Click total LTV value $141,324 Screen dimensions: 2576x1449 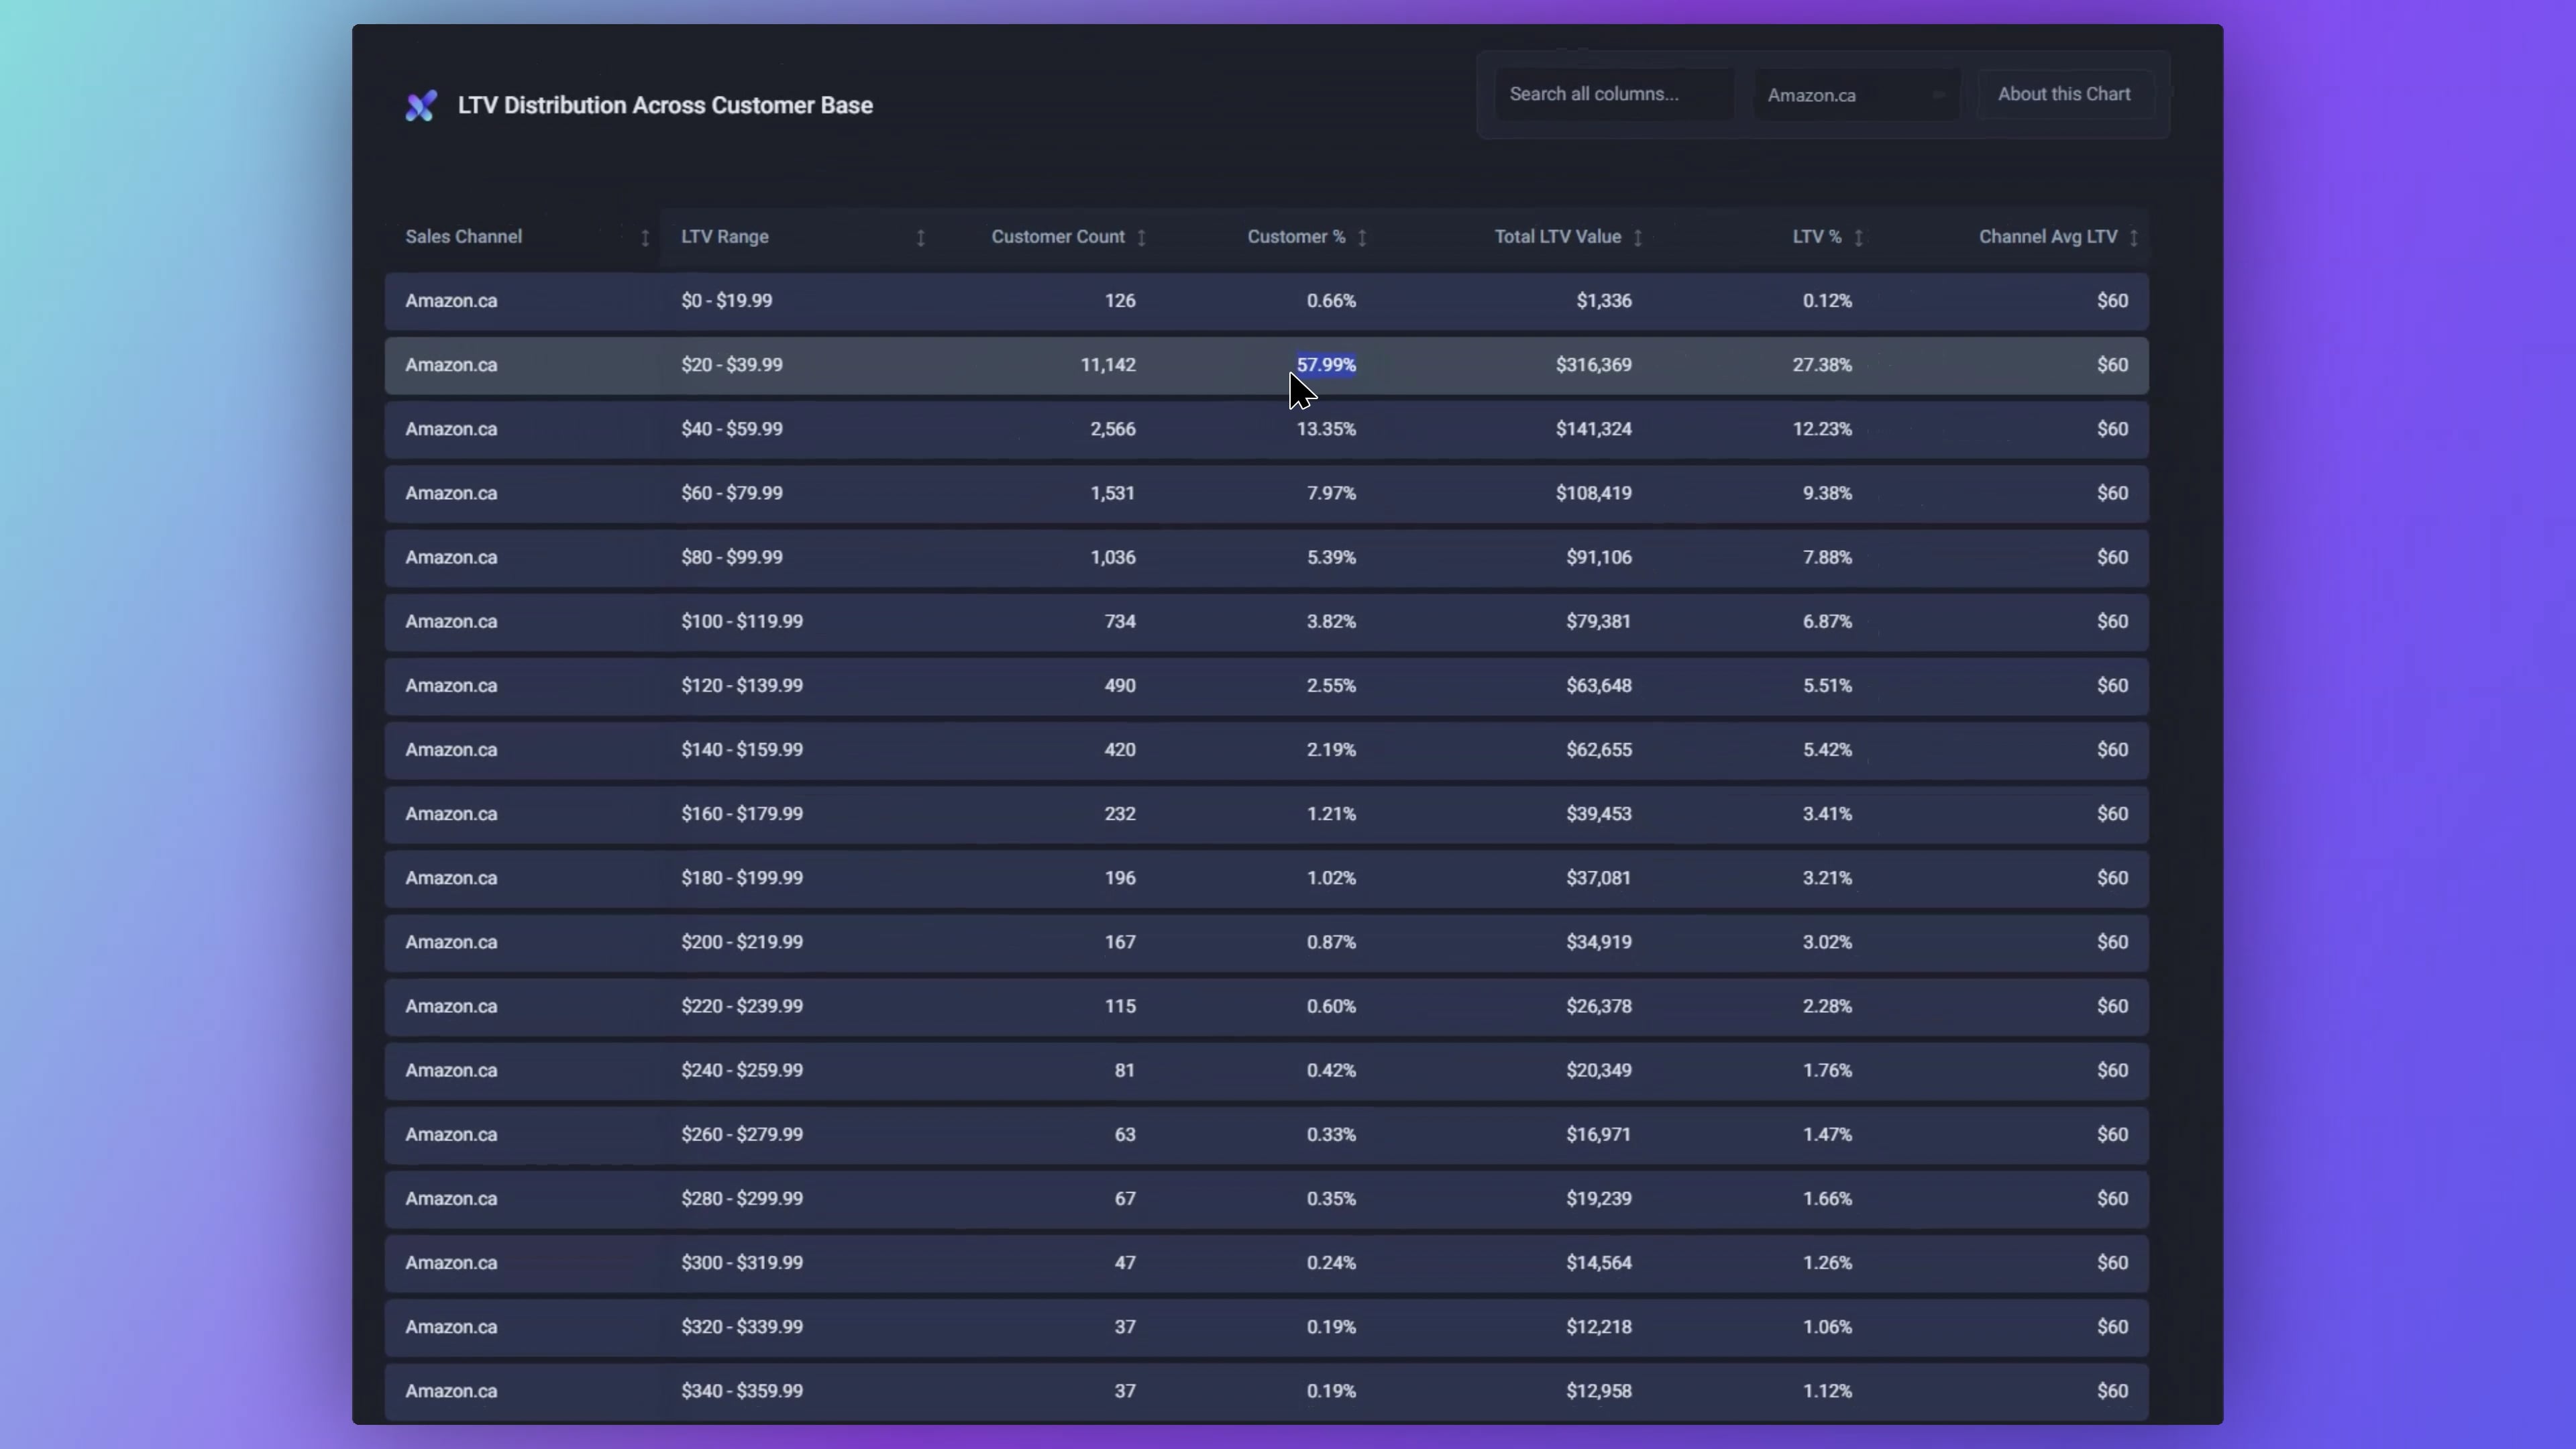pos(1593,429)
